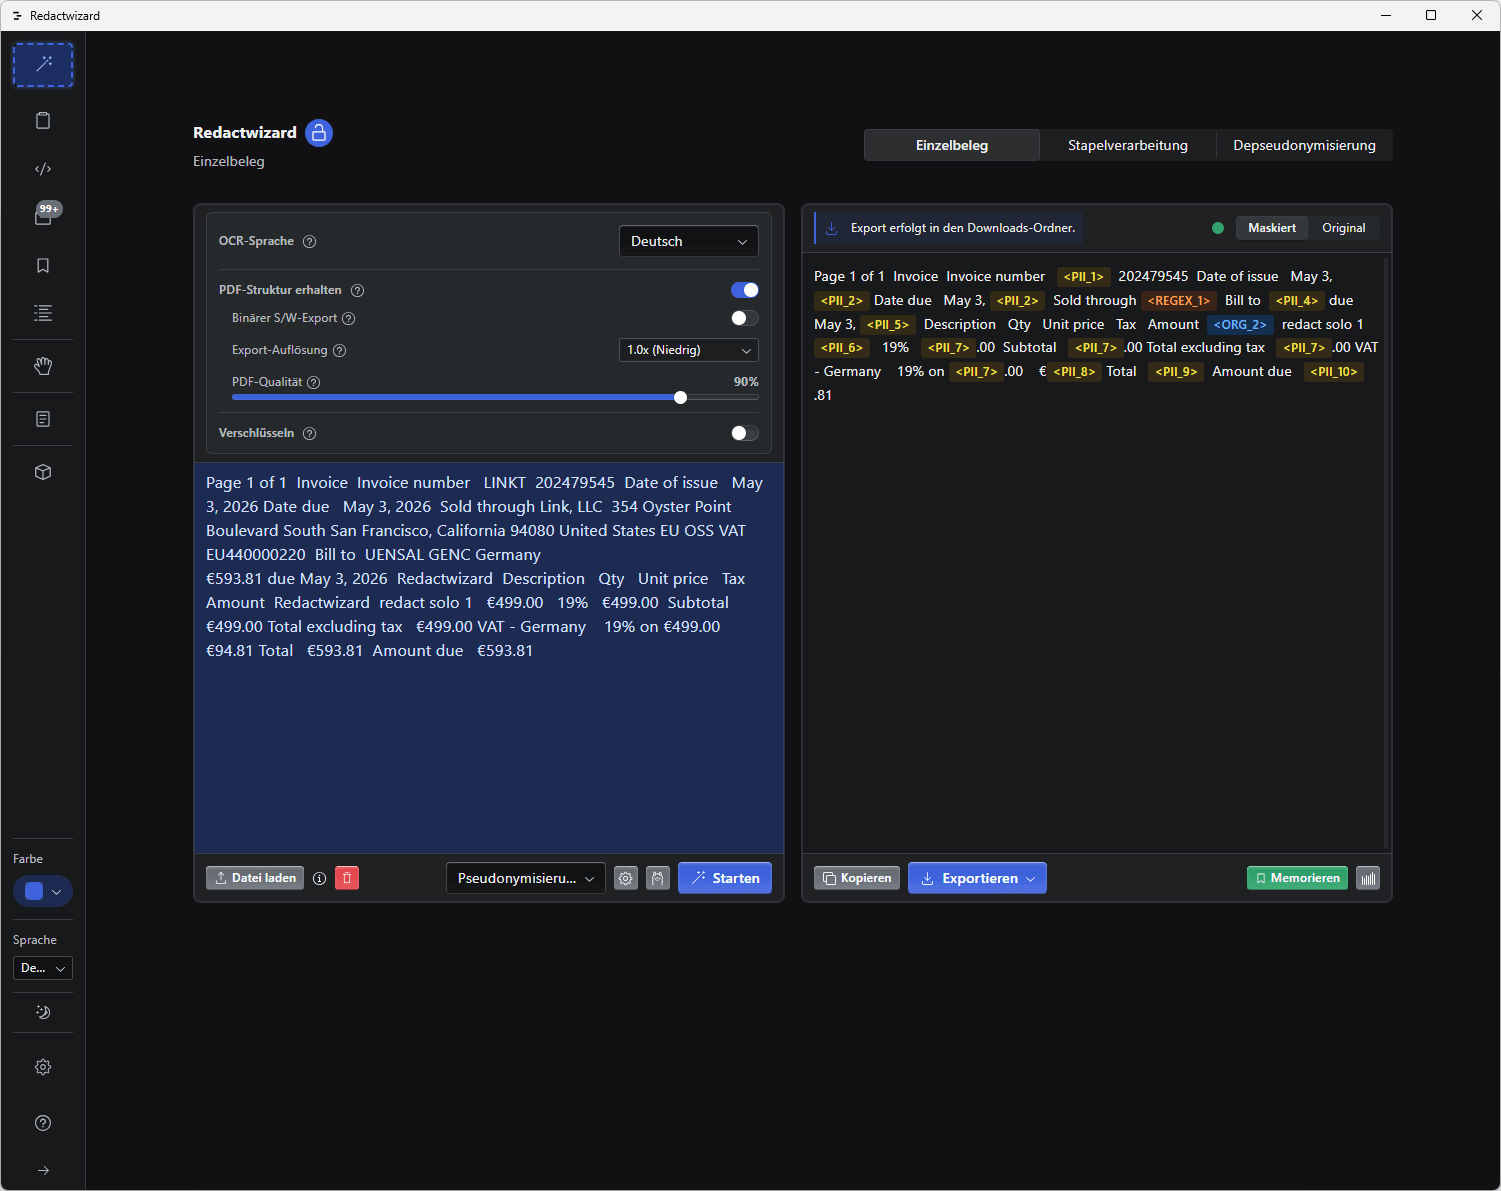Select the hand icon in the sidebar
Viewport: 1501px width, 1191px height.
(43, 366)
